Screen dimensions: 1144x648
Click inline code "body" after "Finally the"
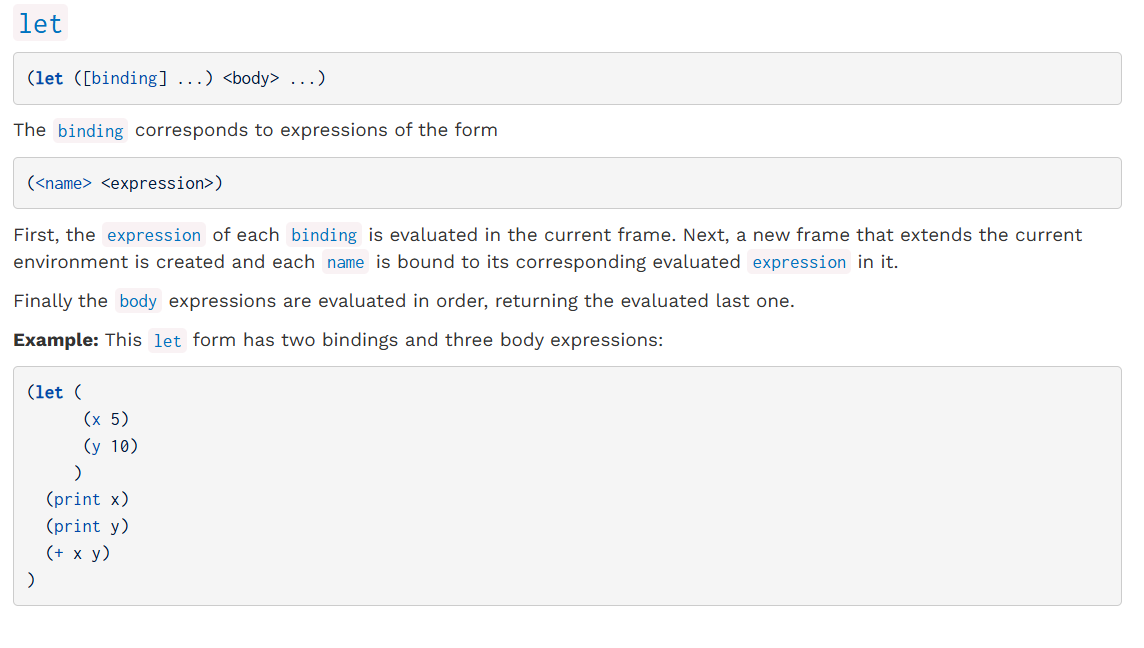(138, 302)
